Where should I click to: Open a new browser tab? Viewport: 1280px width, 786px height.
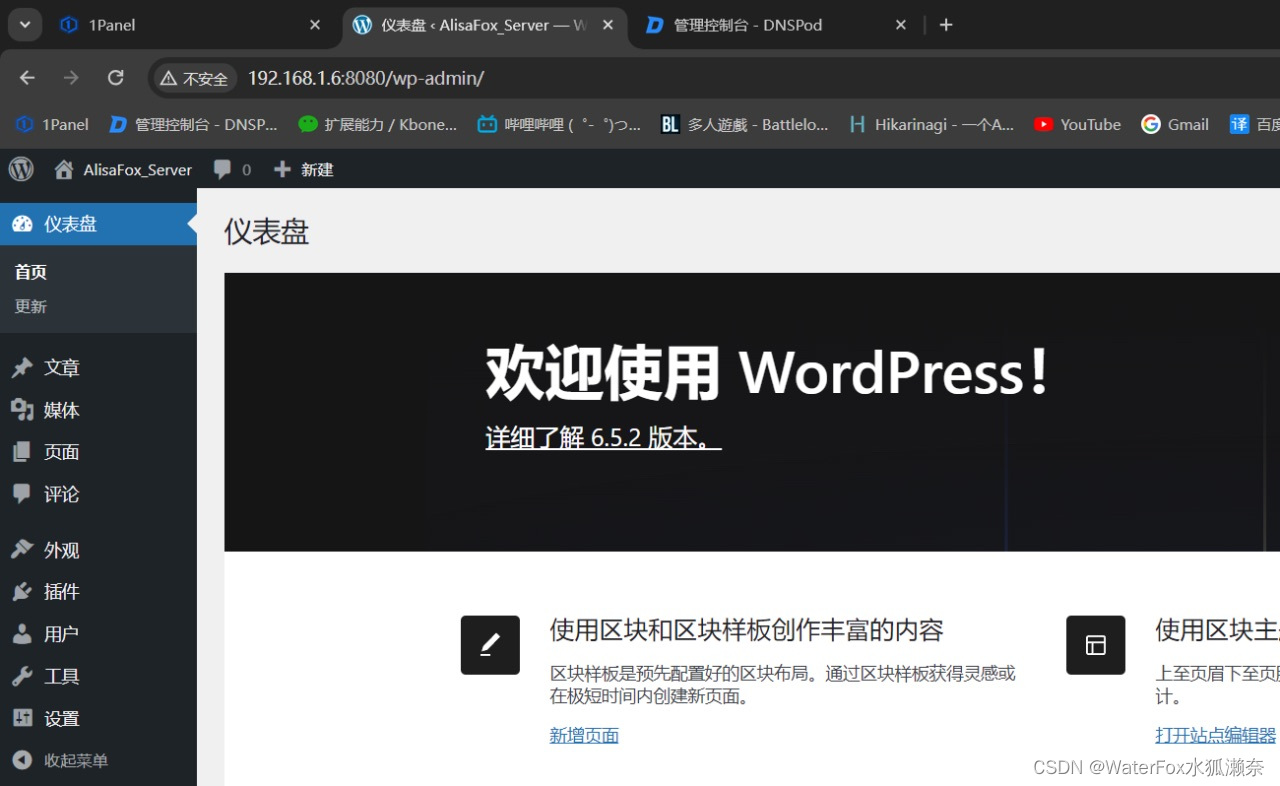pyautogui.click(x=946, y=25)
